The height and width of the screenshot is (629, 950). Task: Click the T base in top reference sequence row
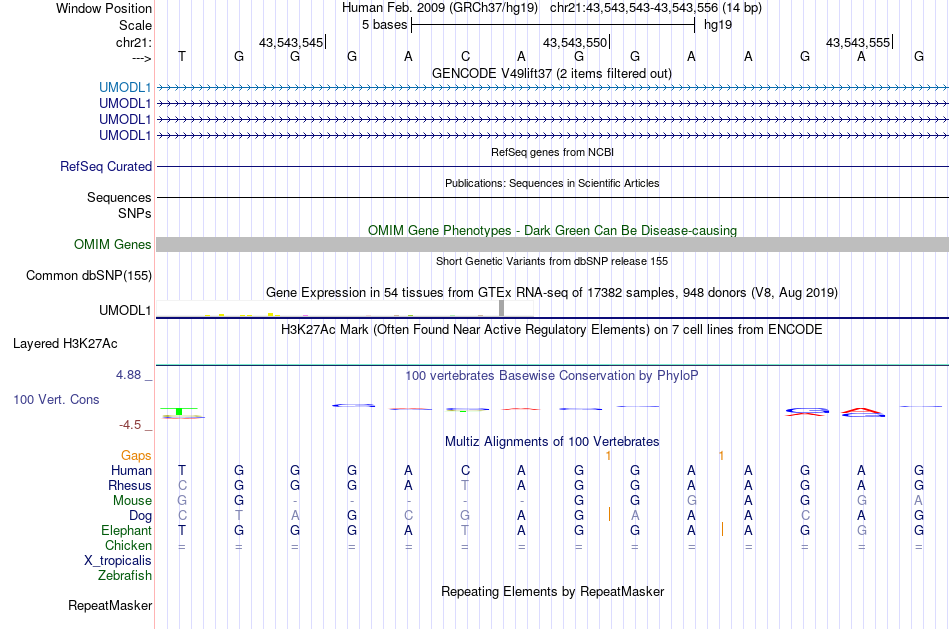pos(182,56)
